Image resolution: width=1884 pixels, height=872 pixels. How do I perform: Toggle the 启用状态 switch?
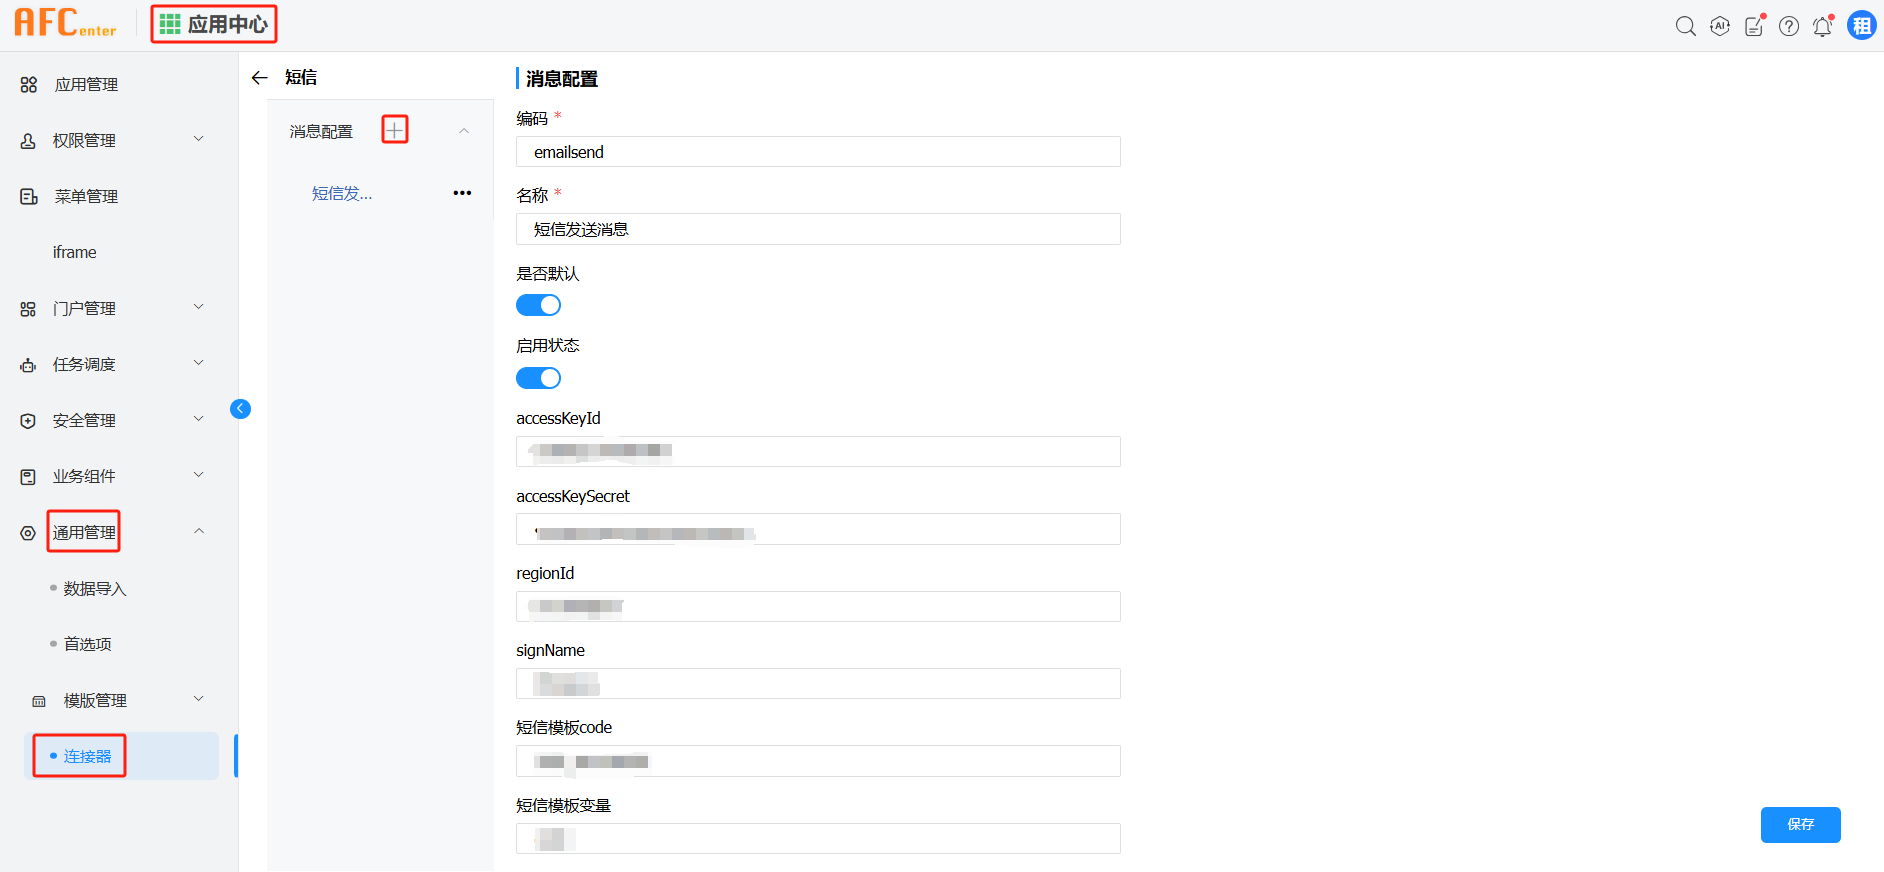[538, 378]
